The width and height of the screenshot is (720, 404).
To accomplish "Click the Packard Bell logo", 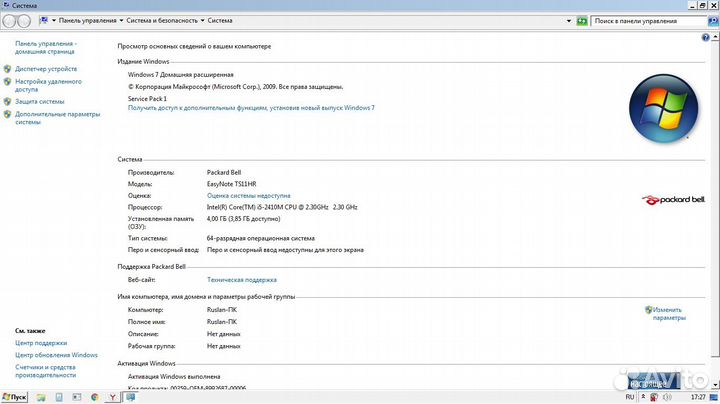I will point(673,200).
